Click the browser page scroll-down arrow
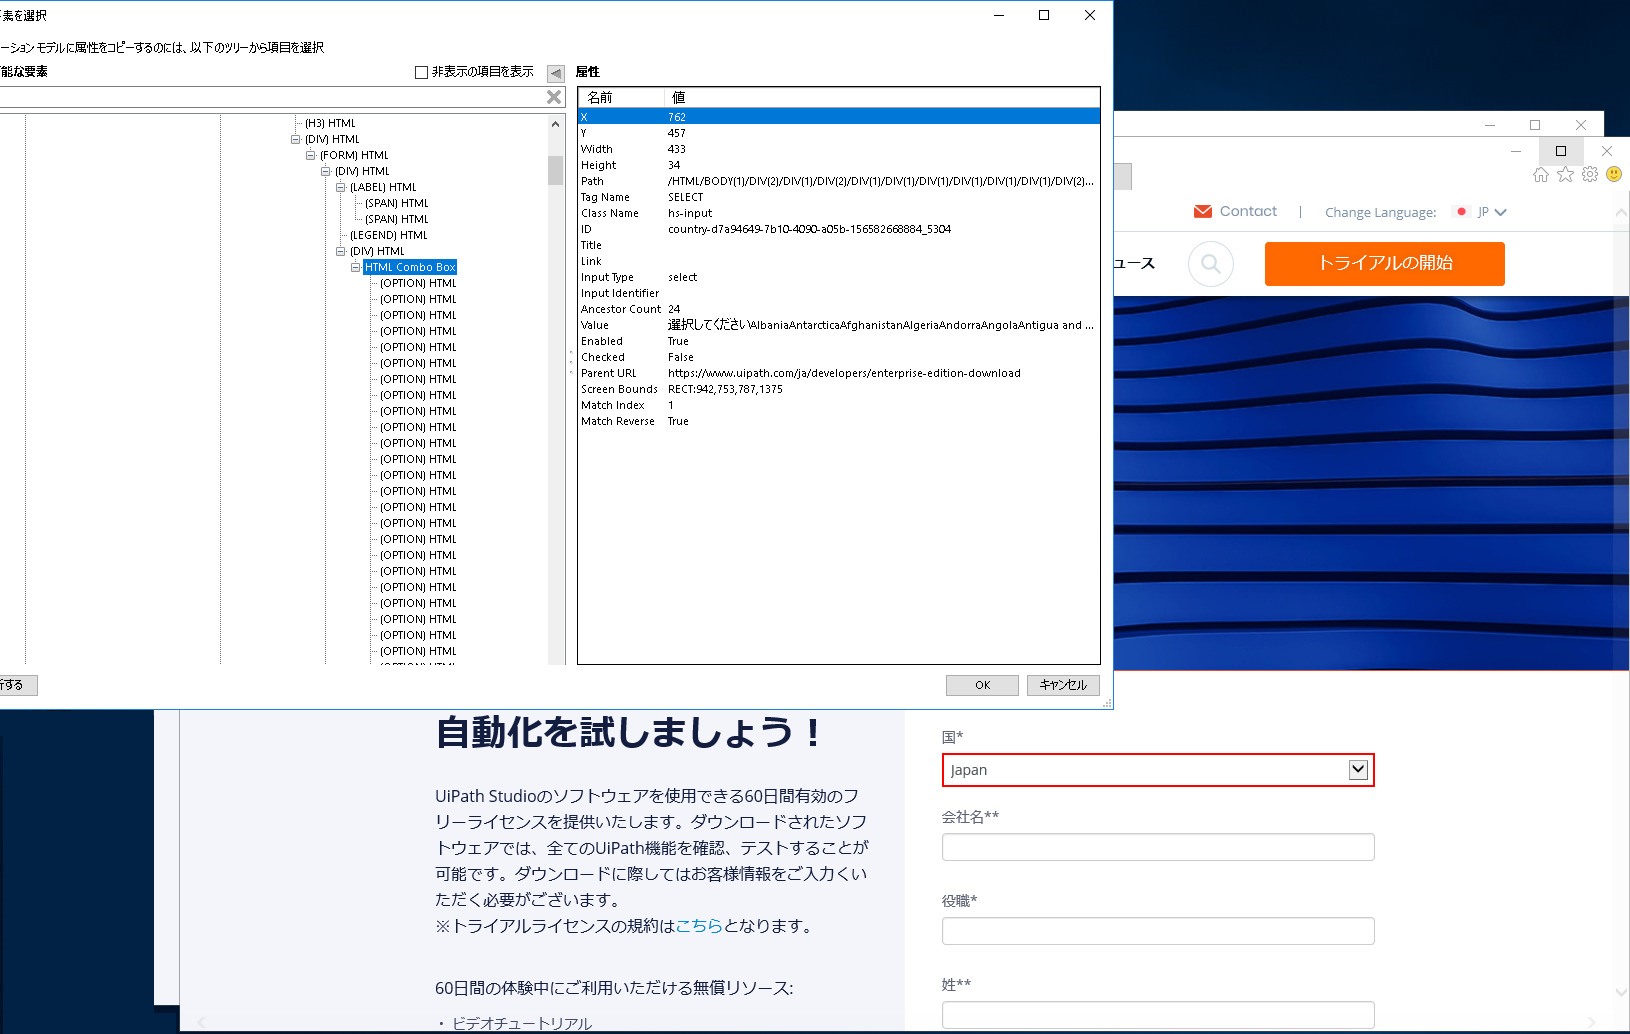 click(x=1621, y=993)
